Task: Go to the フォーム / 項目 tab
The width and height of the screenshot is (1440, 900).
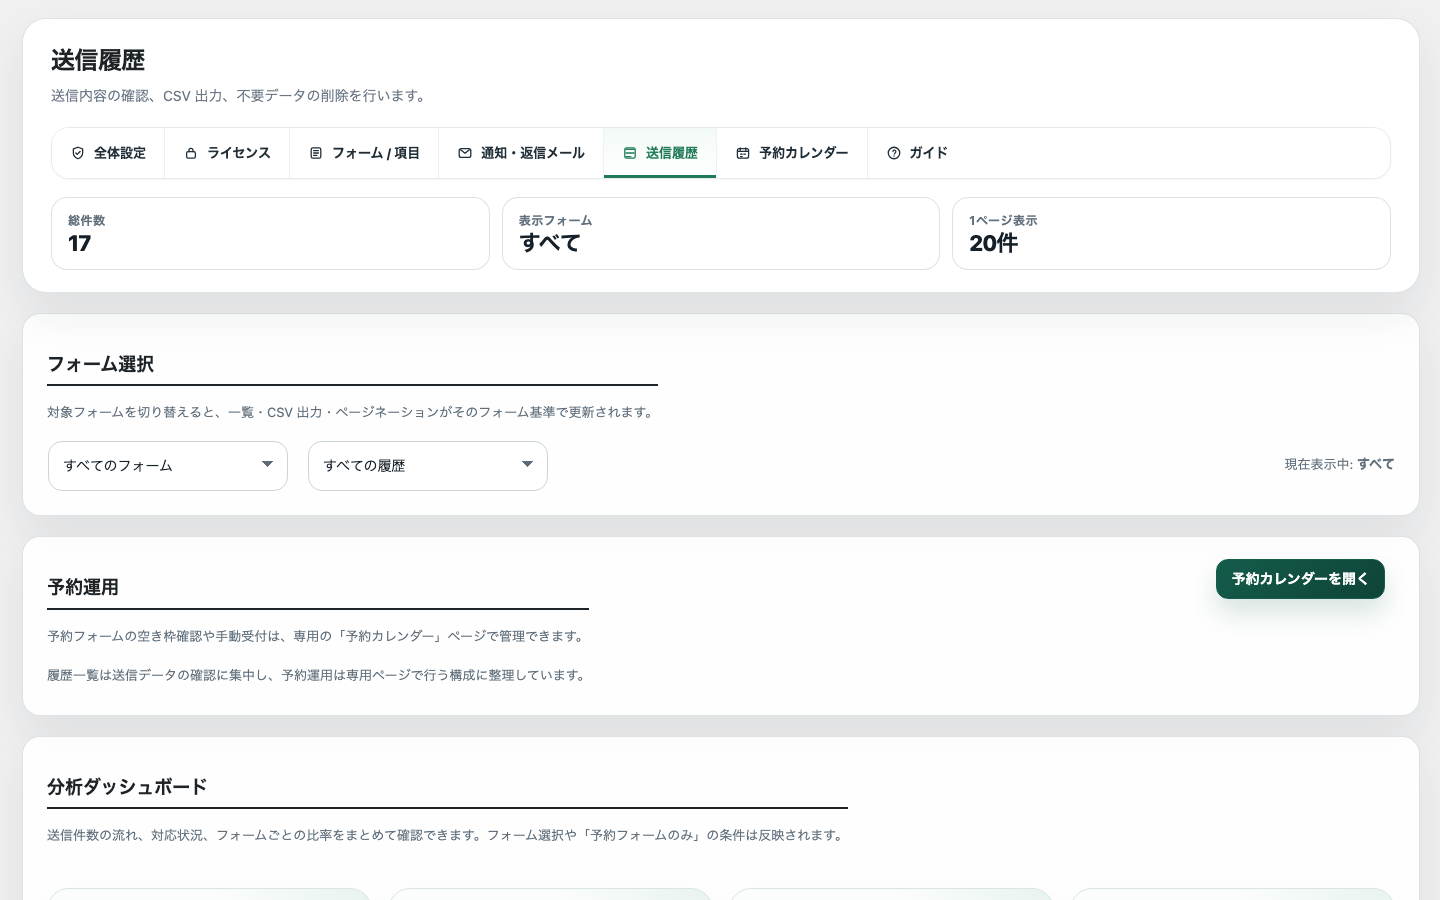Action: click(x=365, y=153)
